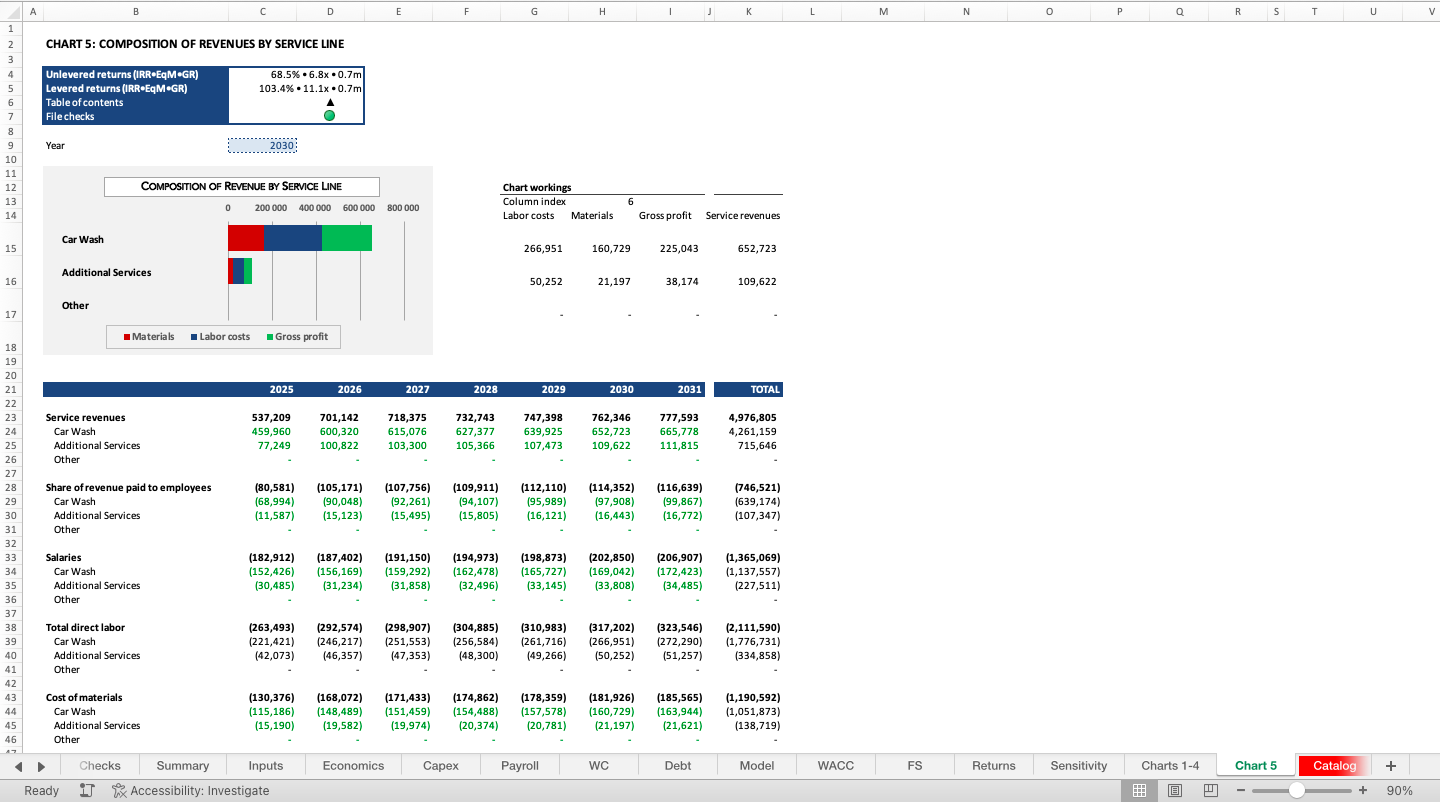
Task: Click the next sheet navigation arrow
Action: (x=41, y=766)
